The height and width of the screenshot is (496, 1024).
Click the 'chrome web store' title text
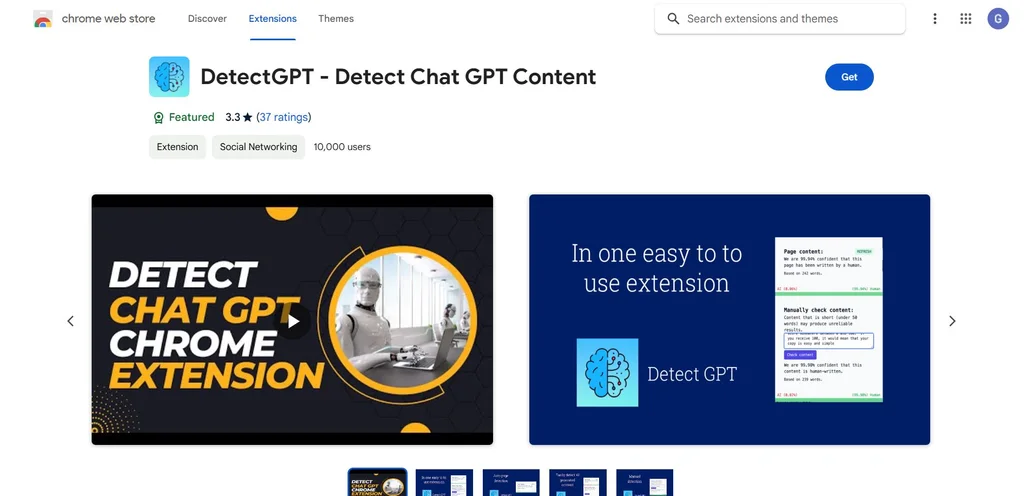click(108, 19)
